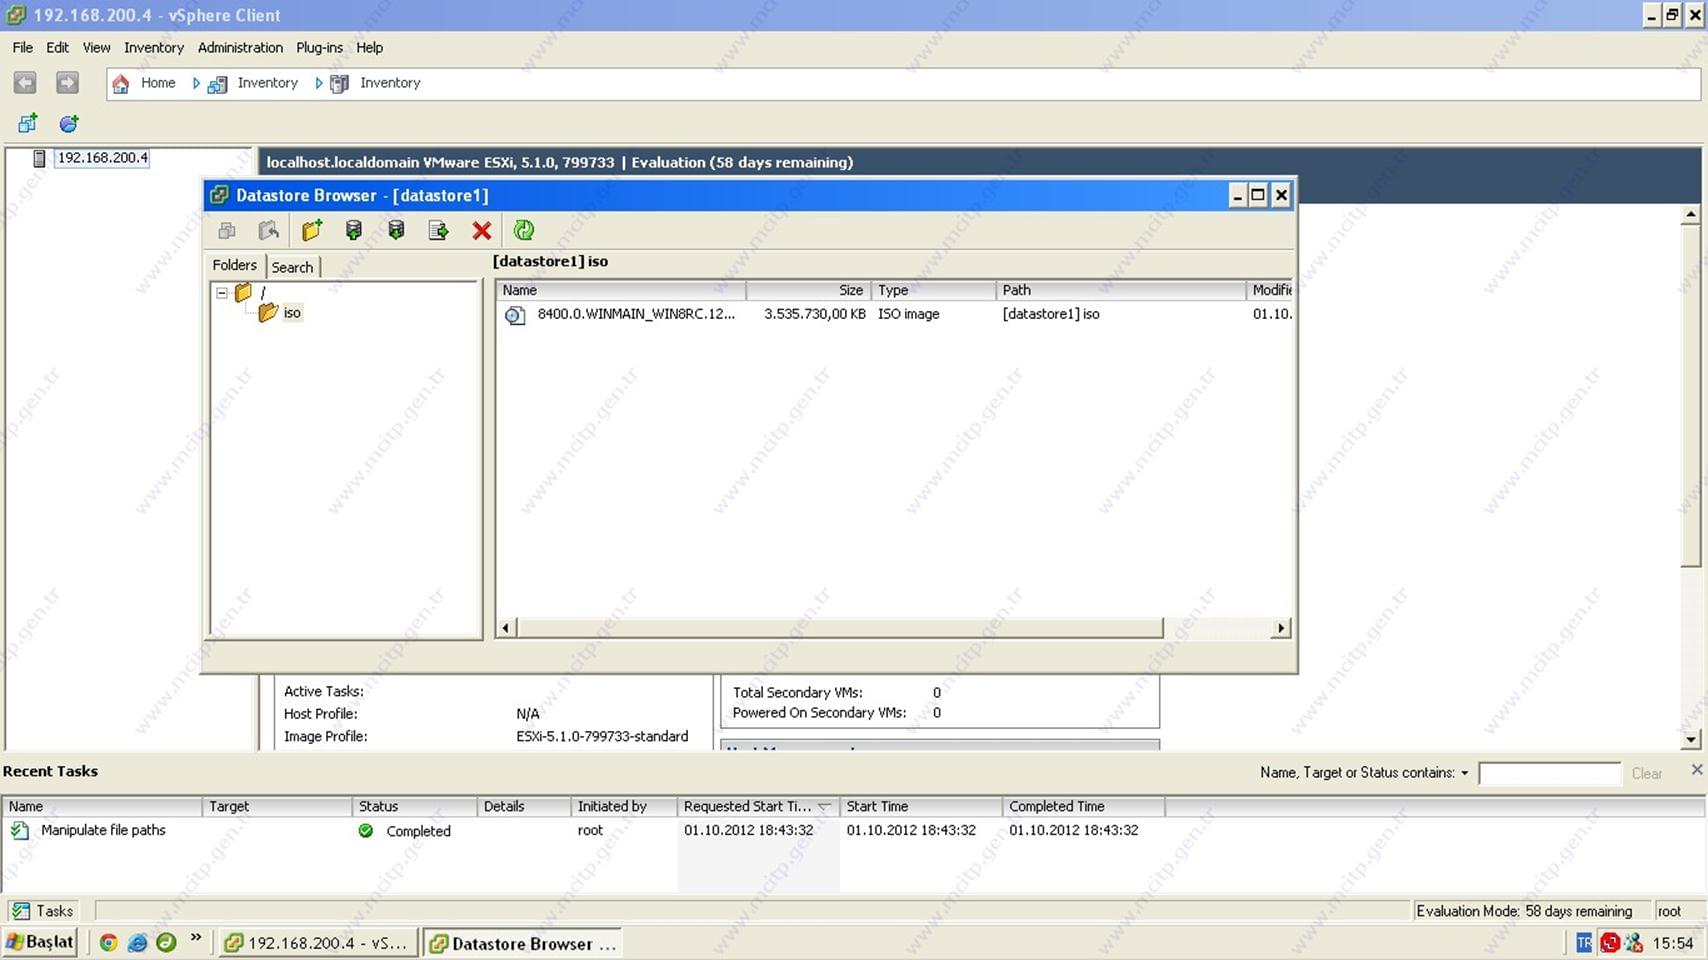Click the Clear filter button
This screenshot has height=960, width=1708.
tap(1646, 773)
